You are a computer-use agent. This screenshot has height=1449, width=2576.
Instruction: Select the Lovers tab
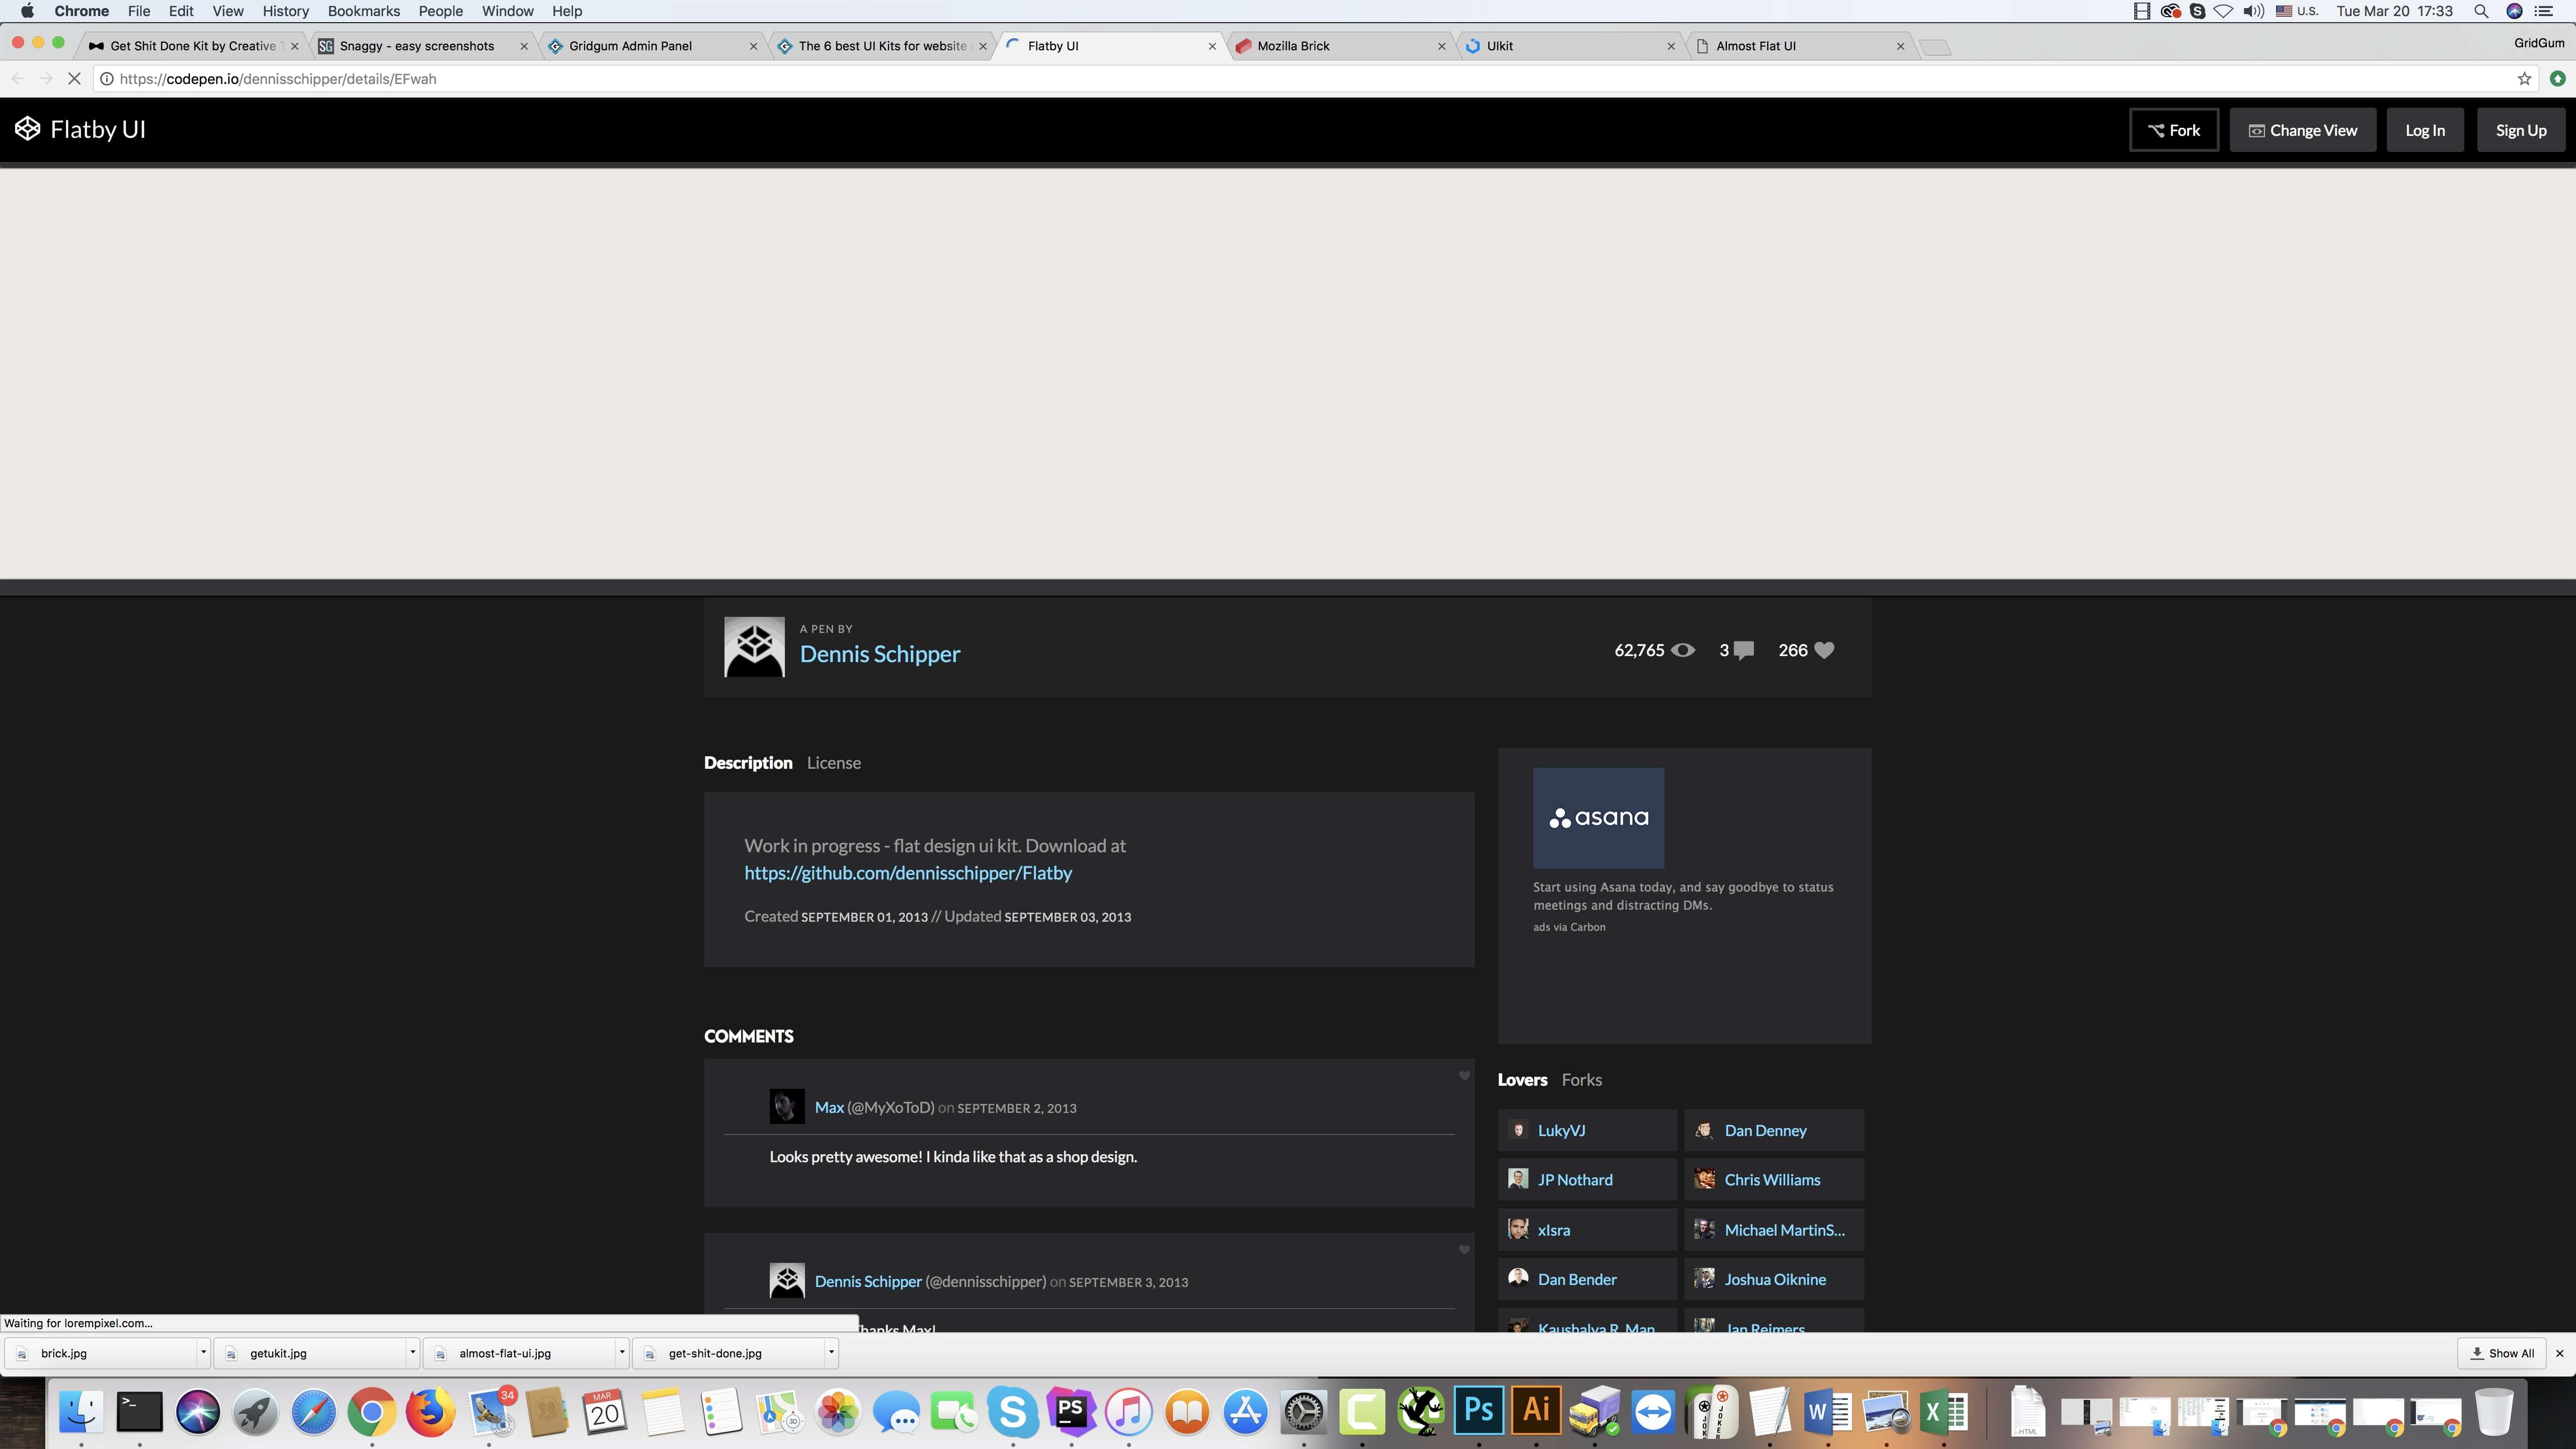click(x=1522, y=1080)
